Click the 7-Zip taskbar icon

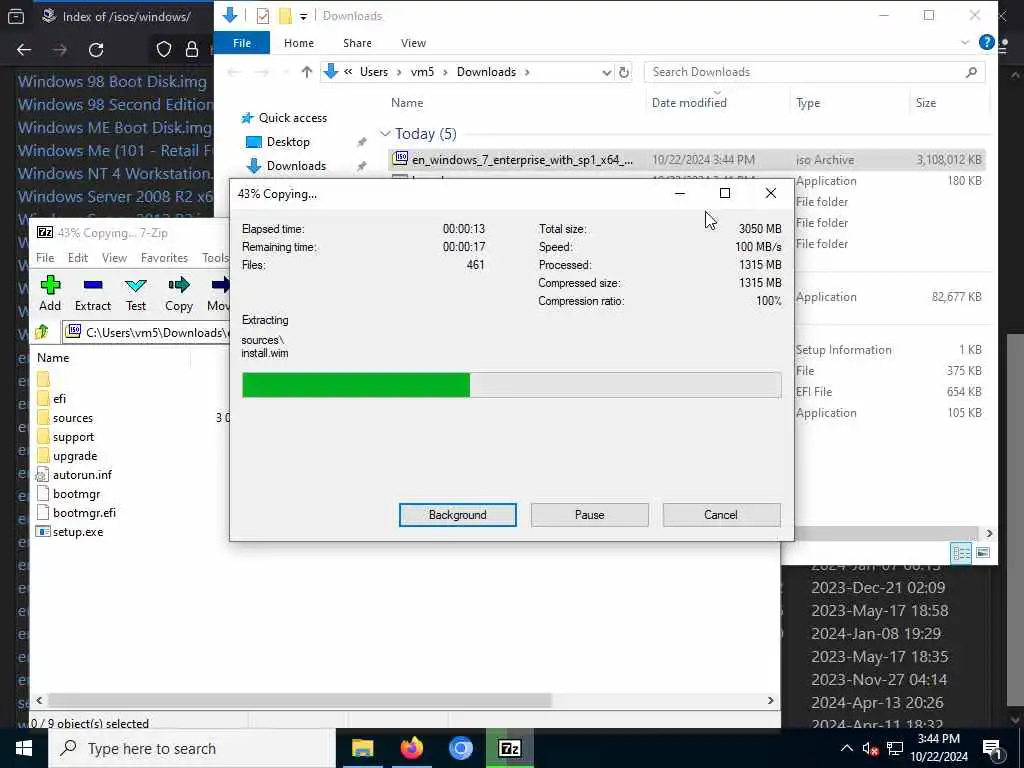(x=509, y=748)
